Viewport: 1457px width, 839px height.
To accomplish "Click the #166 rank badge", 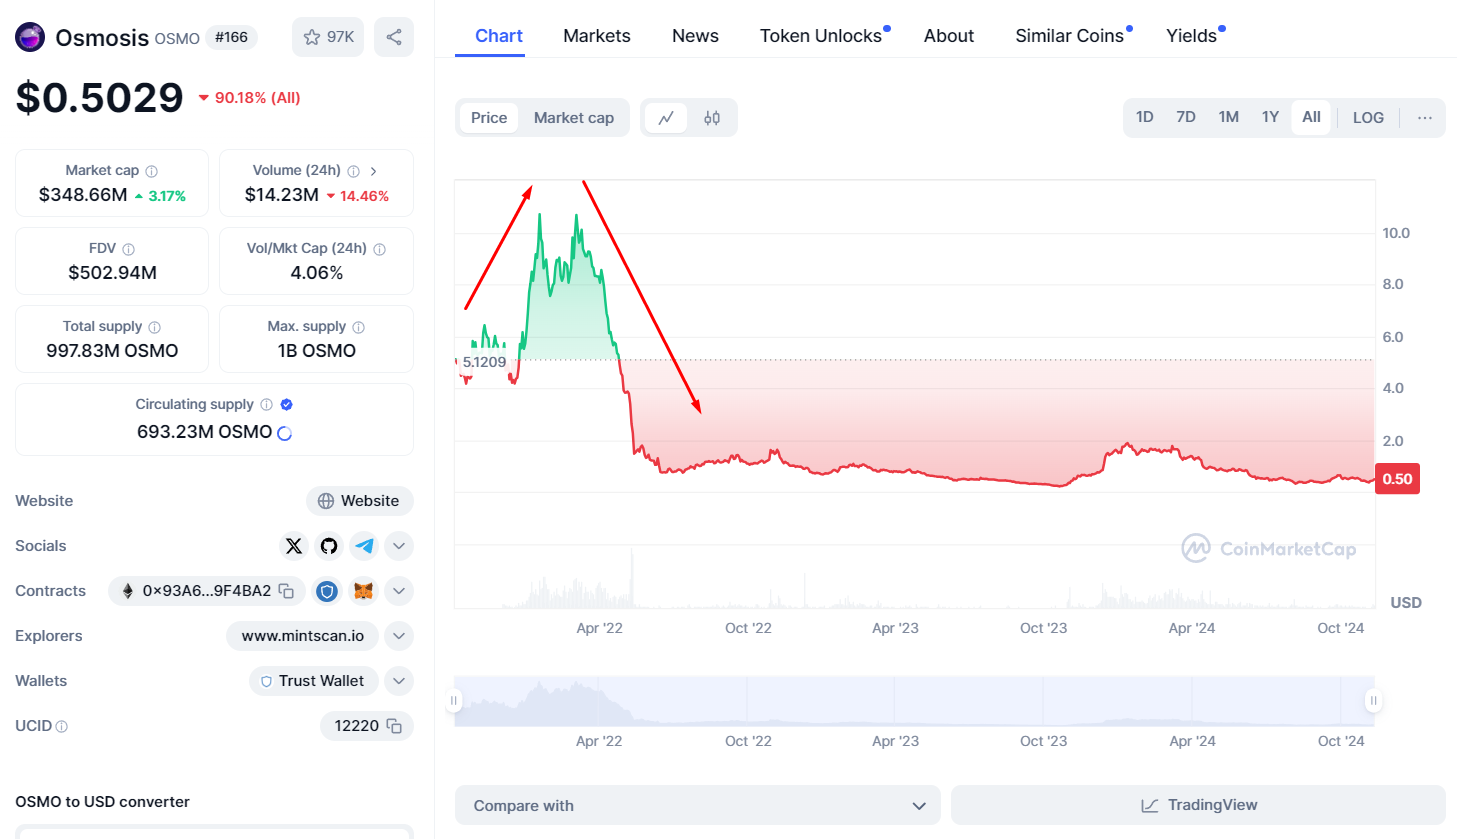I will pyautogui.click(x=231, y=37).
